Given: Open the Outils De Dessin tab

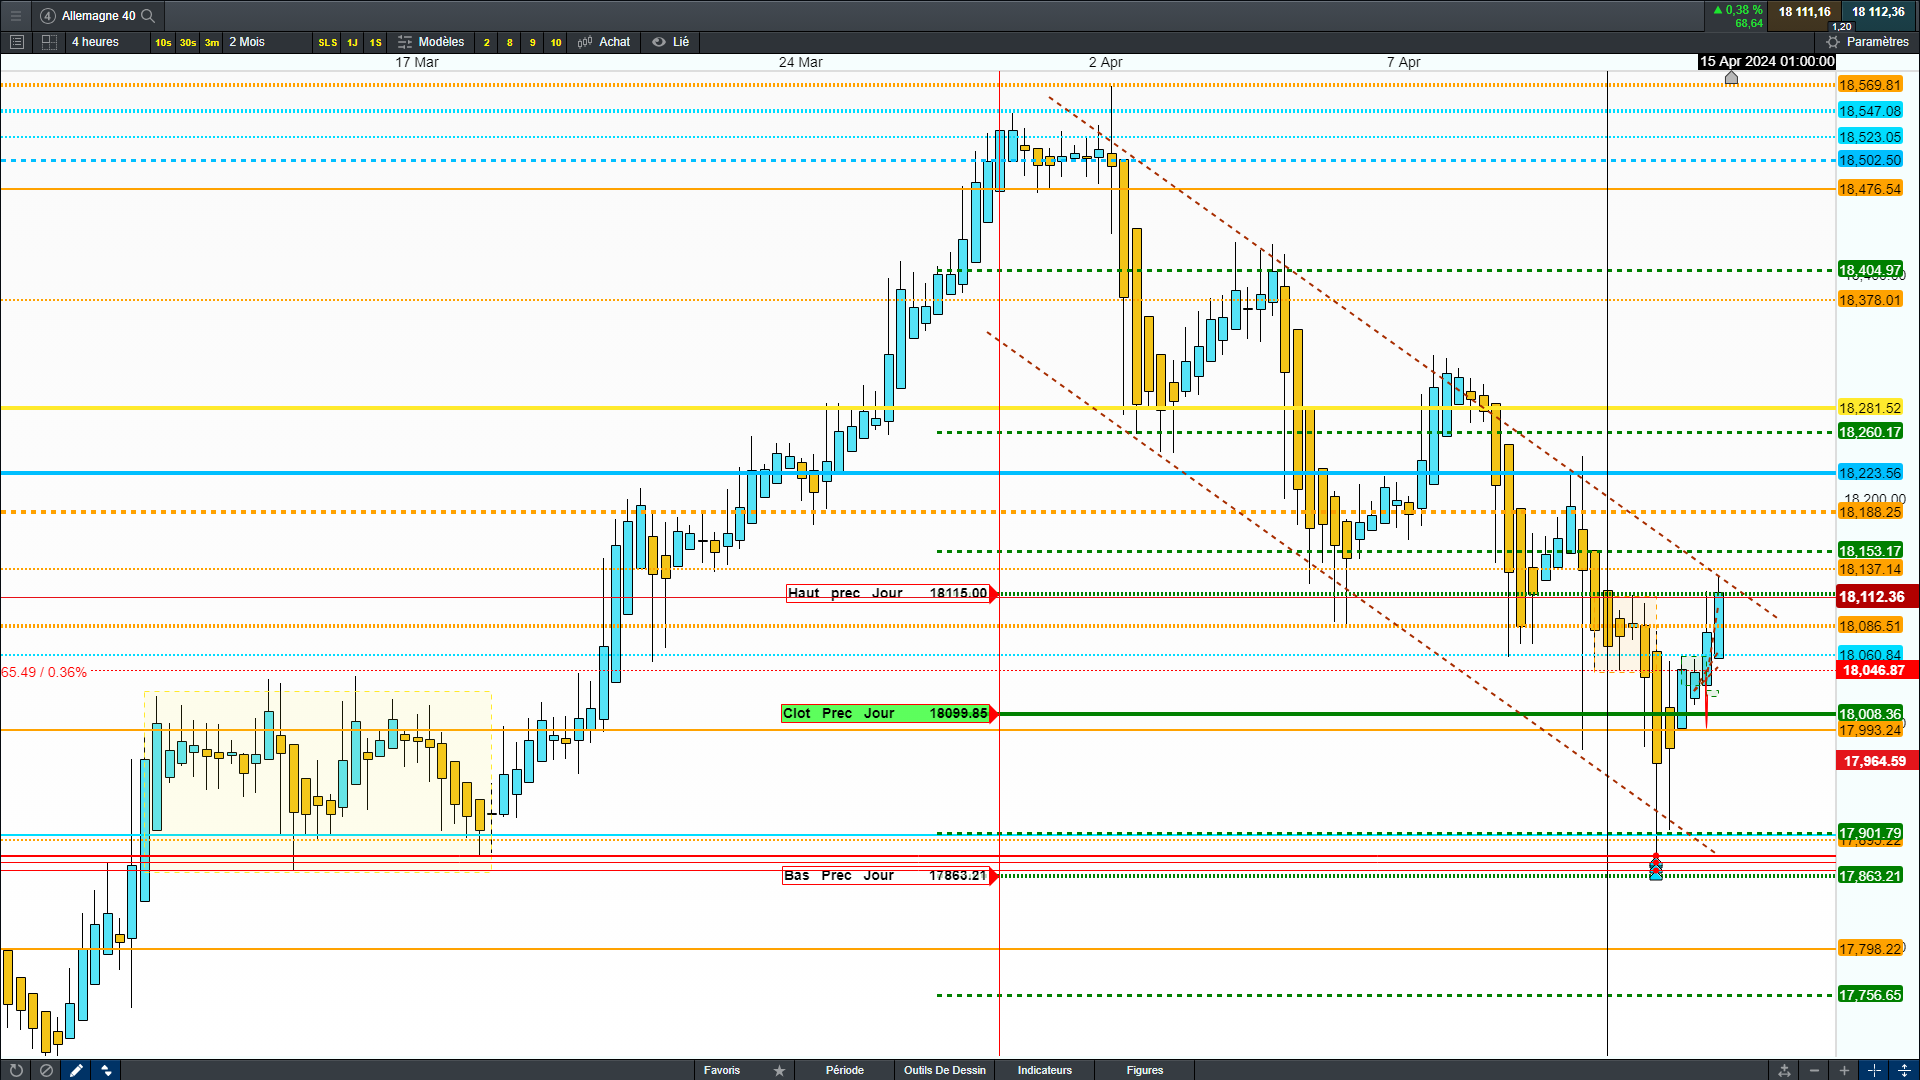Looking at the screenshot, I should (944, 1070).
